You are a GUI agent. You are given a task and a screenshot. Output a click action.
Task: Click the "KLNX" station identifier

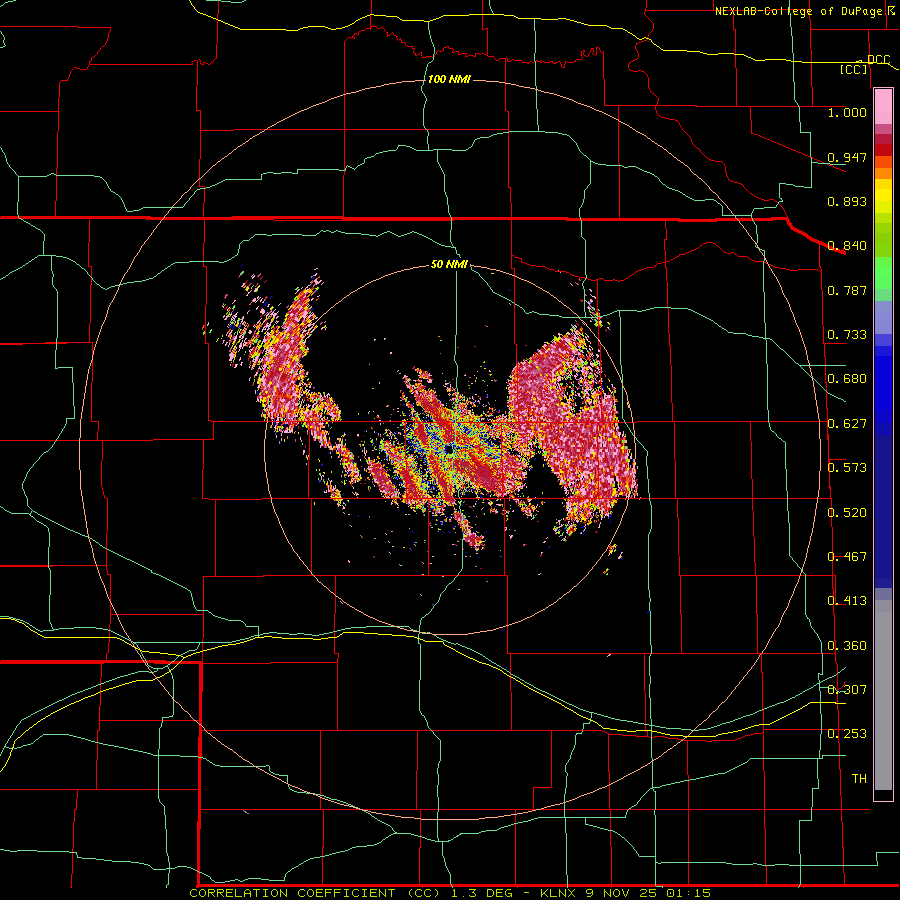558,893
